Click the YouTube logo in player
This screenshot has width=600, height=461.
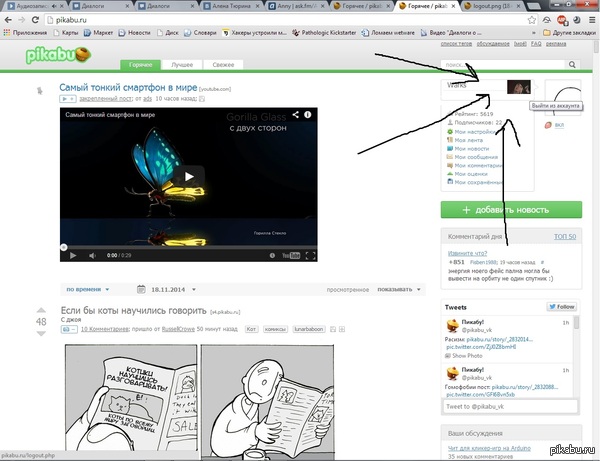click(291, 255)
